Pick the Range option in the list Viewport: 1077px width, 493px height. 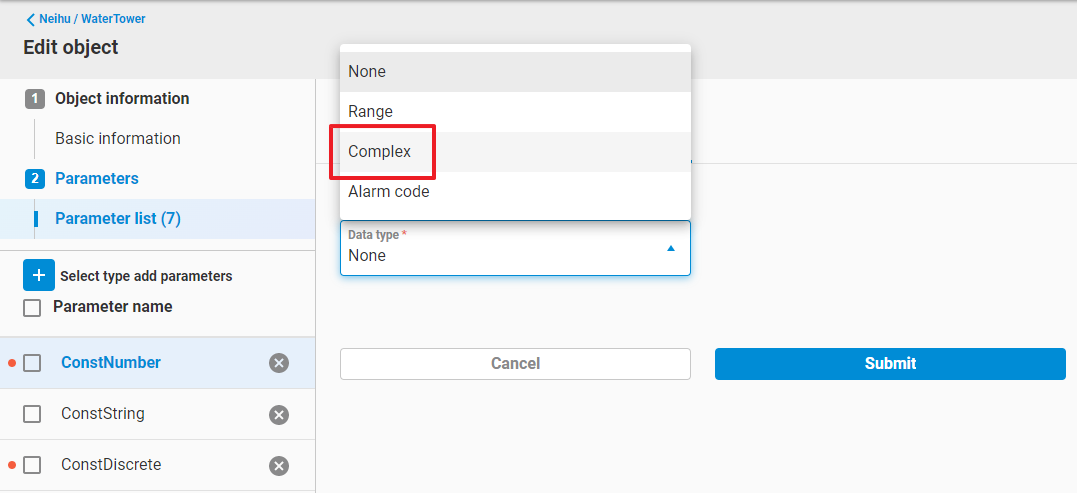pyautogui.click(x=371, y=112)
